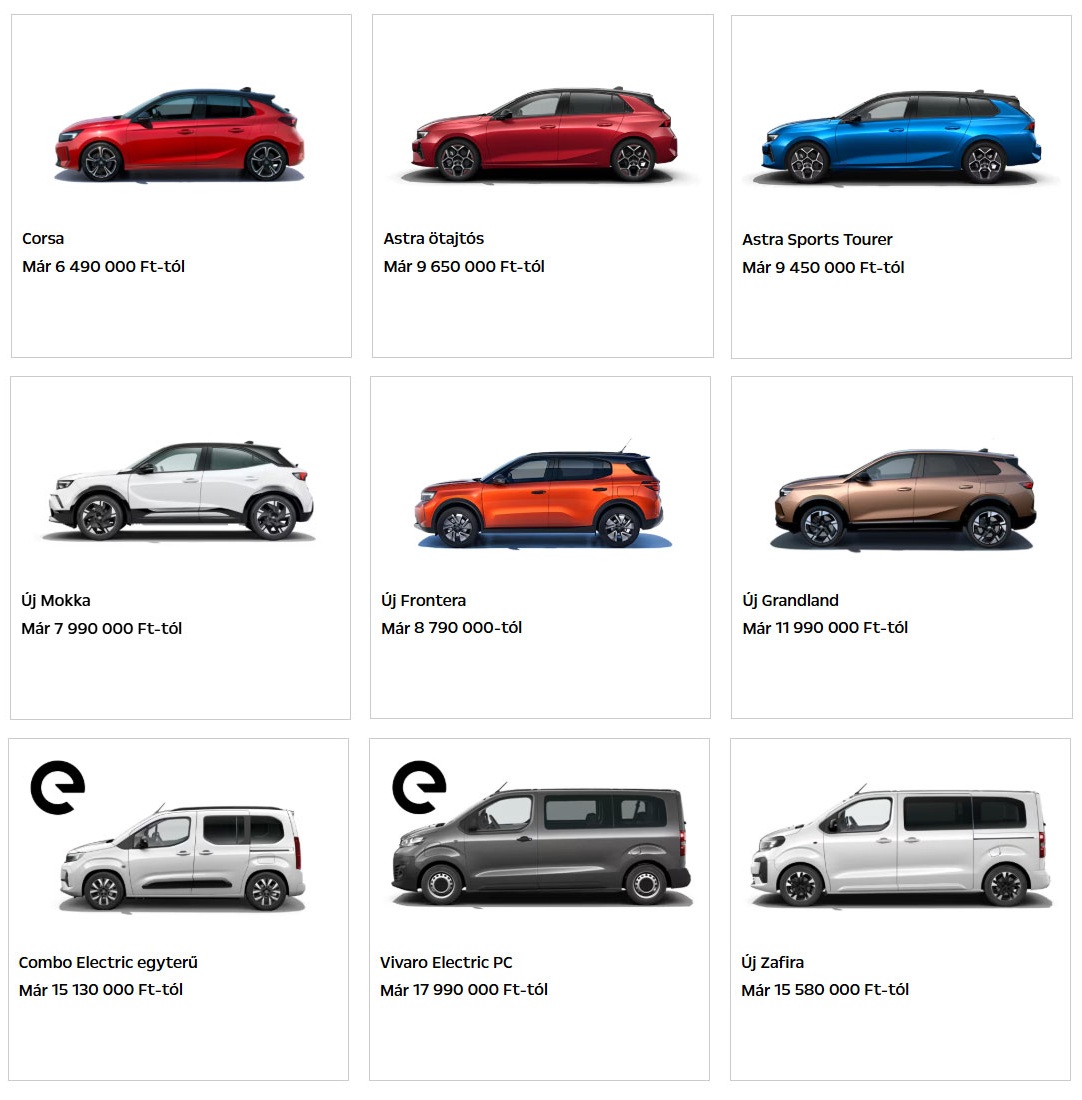The height and width of the screenshot is (1100, 1082).
Task: Open the Corsa model name link
Action: click(43, 239)
